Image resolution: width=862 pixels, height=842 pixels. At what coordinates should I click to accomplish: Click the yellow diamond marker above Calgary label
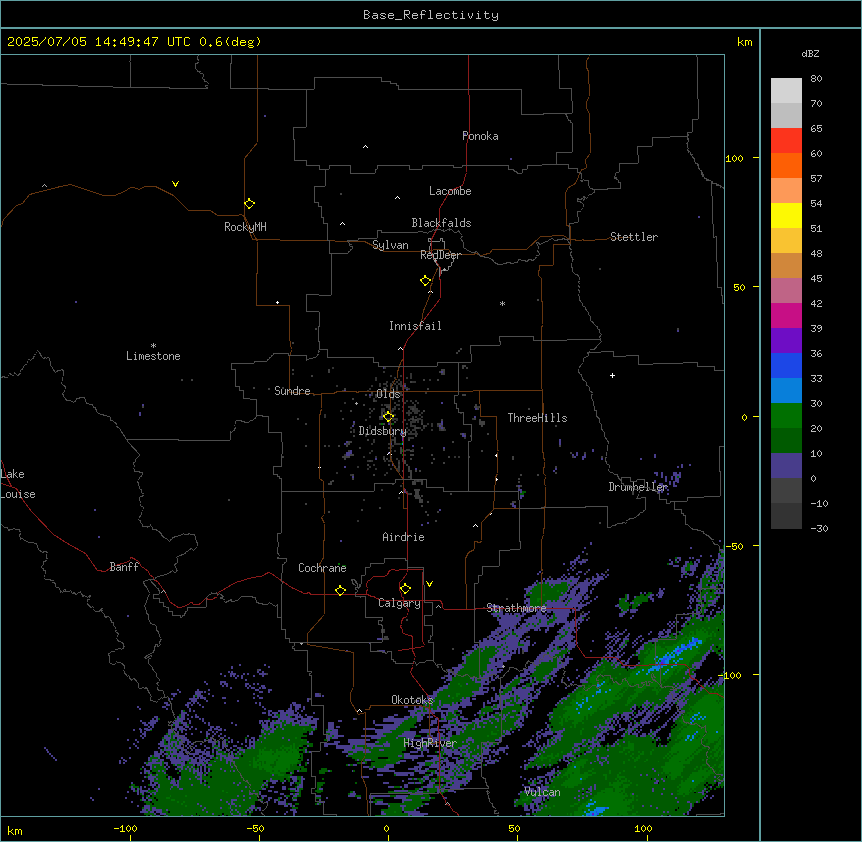(405, 589)
